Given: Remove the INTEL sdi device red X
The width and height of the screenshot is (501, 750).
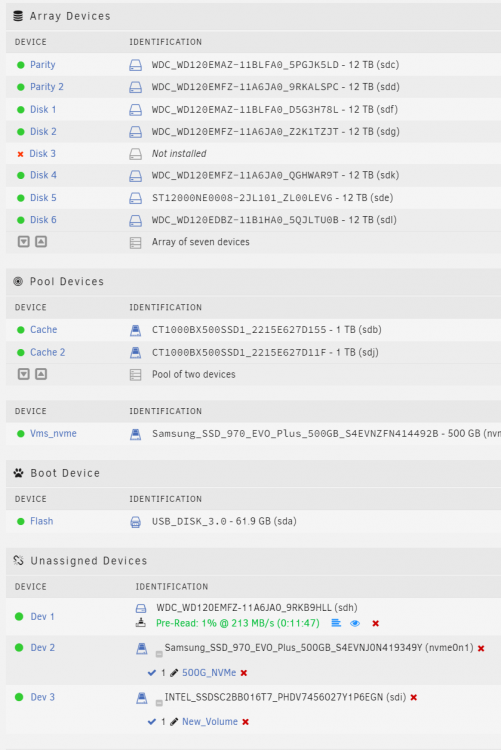Looking at the screenshot, I should click(x=414, y=697).
